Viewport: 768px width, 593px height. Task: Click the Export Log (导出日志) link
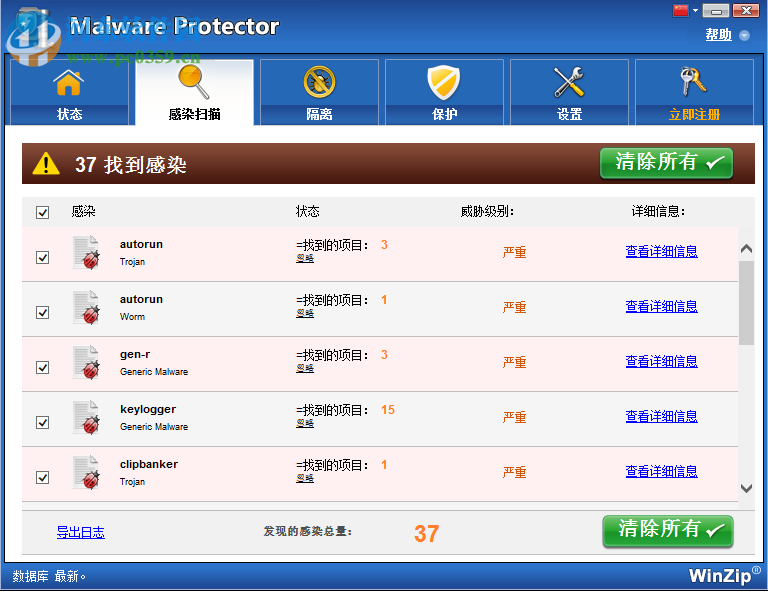(x=81, y=532)
